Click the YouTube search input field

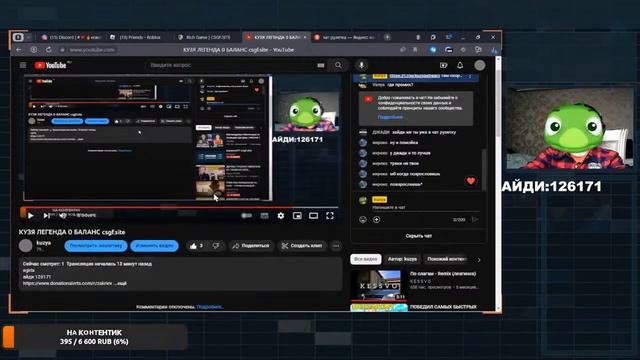click(231, 65)
